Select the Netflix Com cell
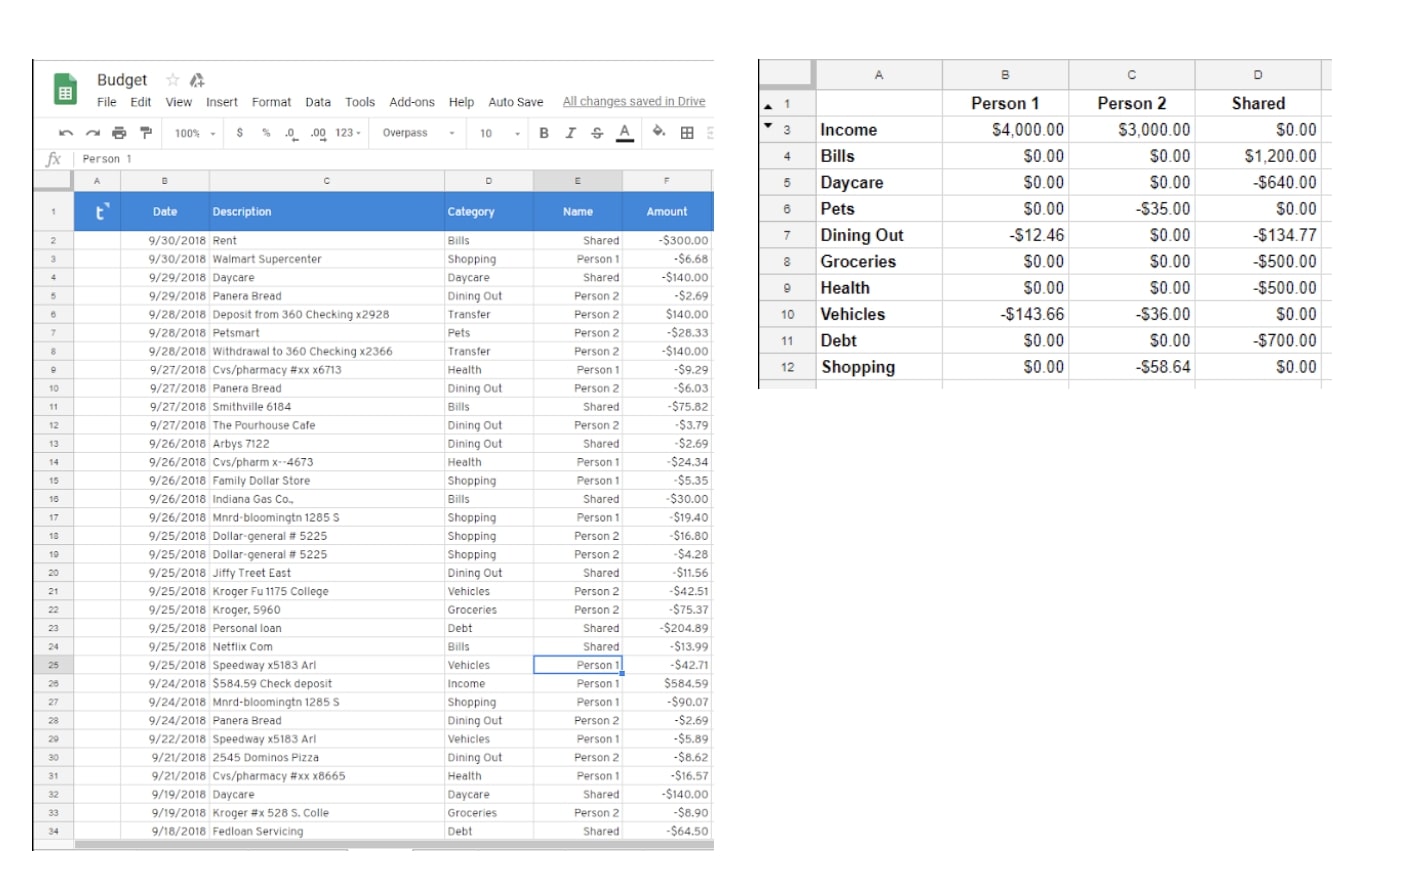Viewport: 1402px width, 896px height. tap(327, 647)
